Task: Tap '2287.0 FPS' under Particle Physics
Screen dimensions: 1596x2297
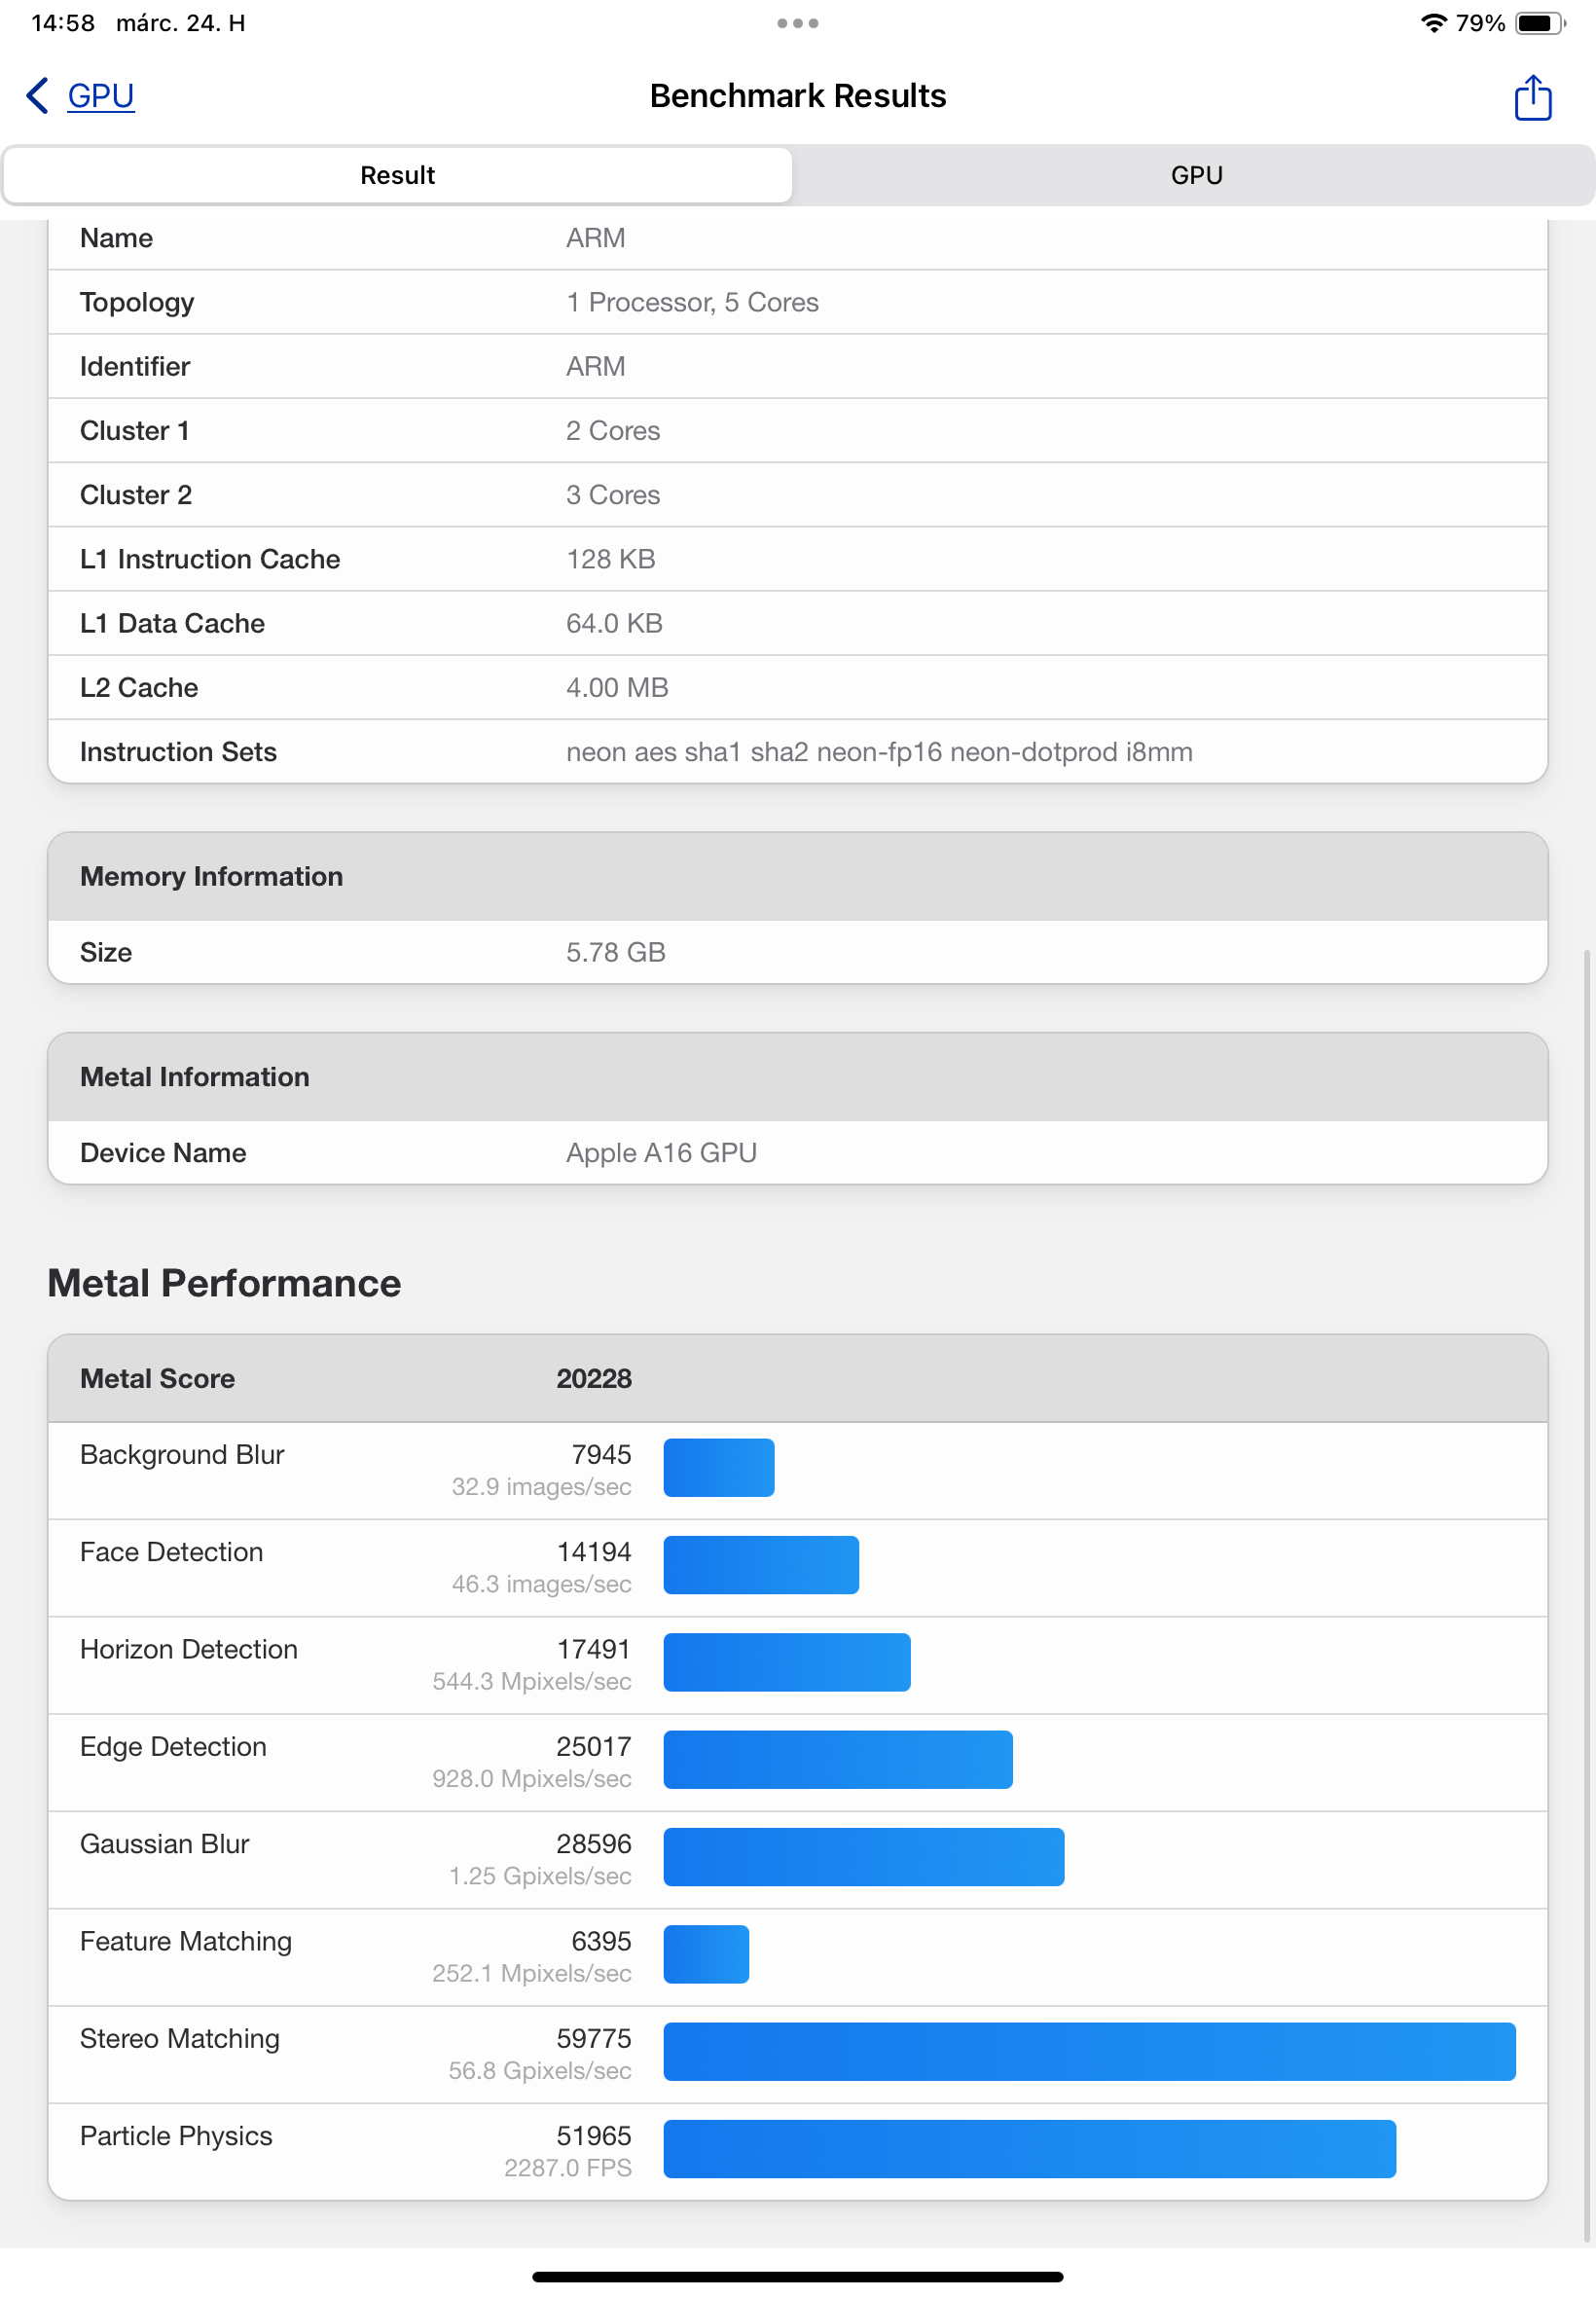Action: [x=568, y=2167]
